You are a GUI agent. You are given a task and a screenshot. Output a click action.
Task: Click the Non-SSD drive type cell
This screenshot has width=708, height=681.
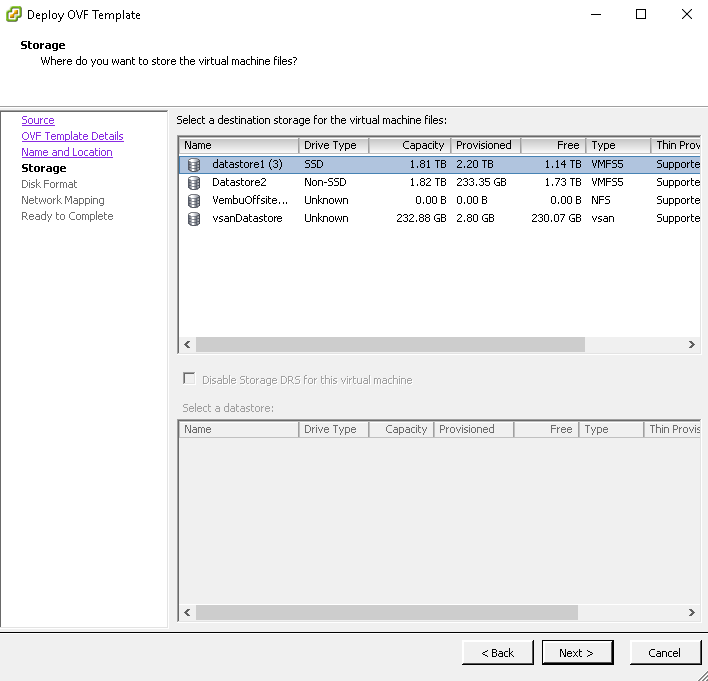click(325, 182)
